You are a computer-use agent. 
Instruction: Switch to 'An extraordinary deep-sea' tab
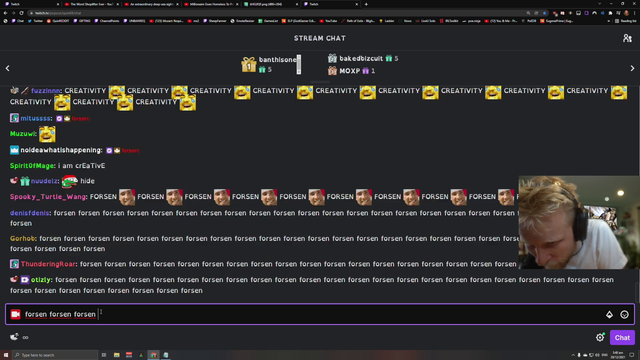click(x=151, y=4)
